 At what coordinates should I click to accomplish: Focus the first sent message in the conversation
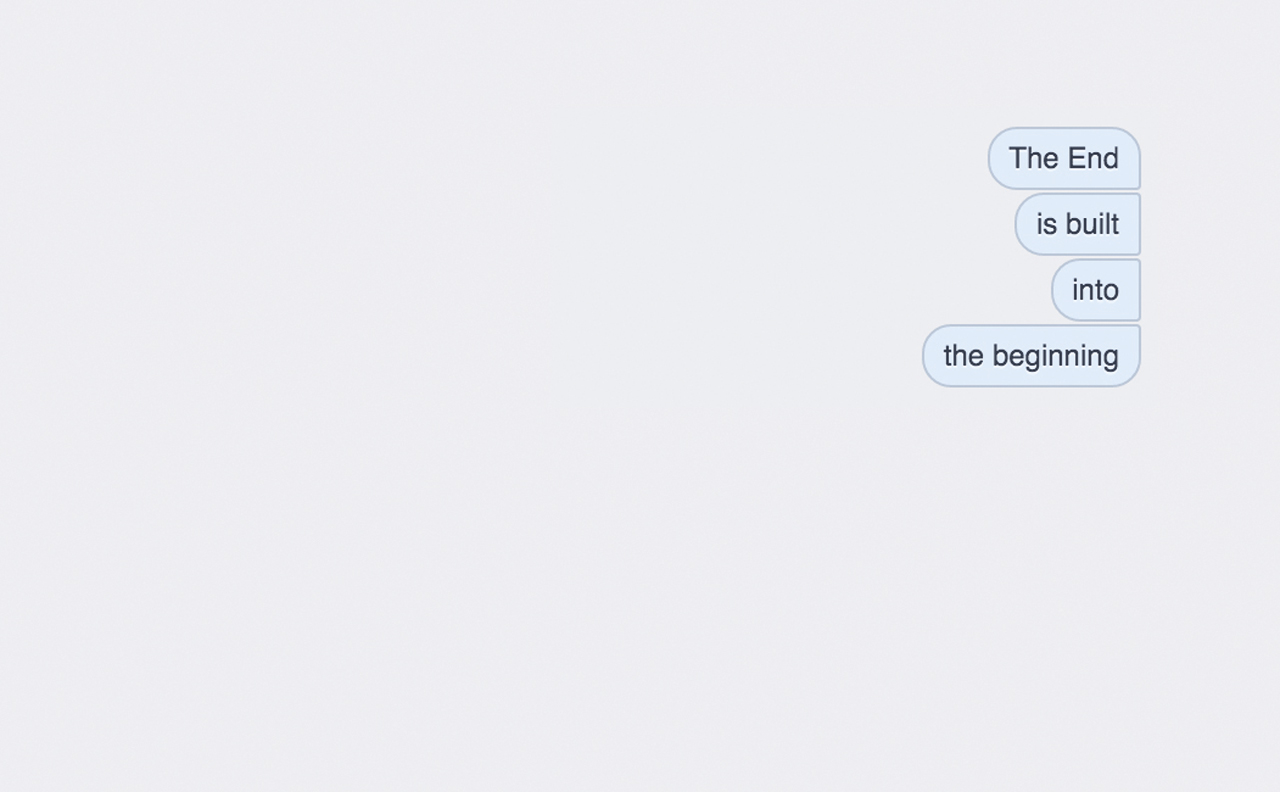point(1064,158)
